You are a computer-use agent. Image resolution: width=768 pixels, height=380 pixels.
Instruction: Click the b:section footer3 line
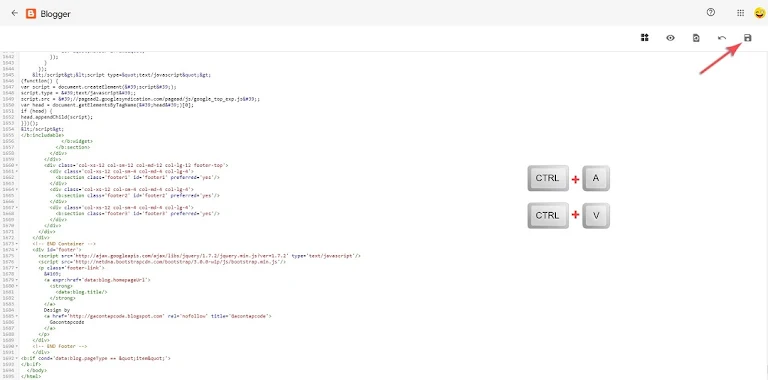click(x=137, y=214)
